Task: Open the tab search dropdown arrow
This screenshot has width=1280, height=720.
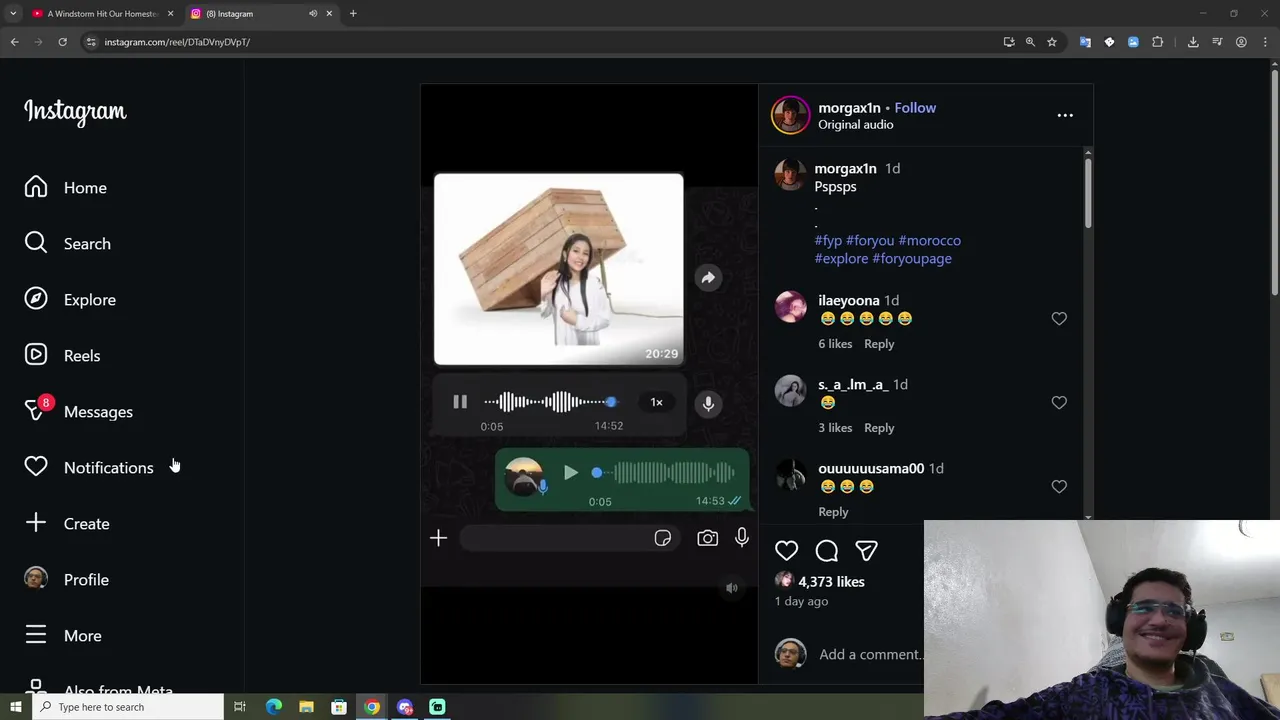Action: pyautogui.click(x=13, y=14)
